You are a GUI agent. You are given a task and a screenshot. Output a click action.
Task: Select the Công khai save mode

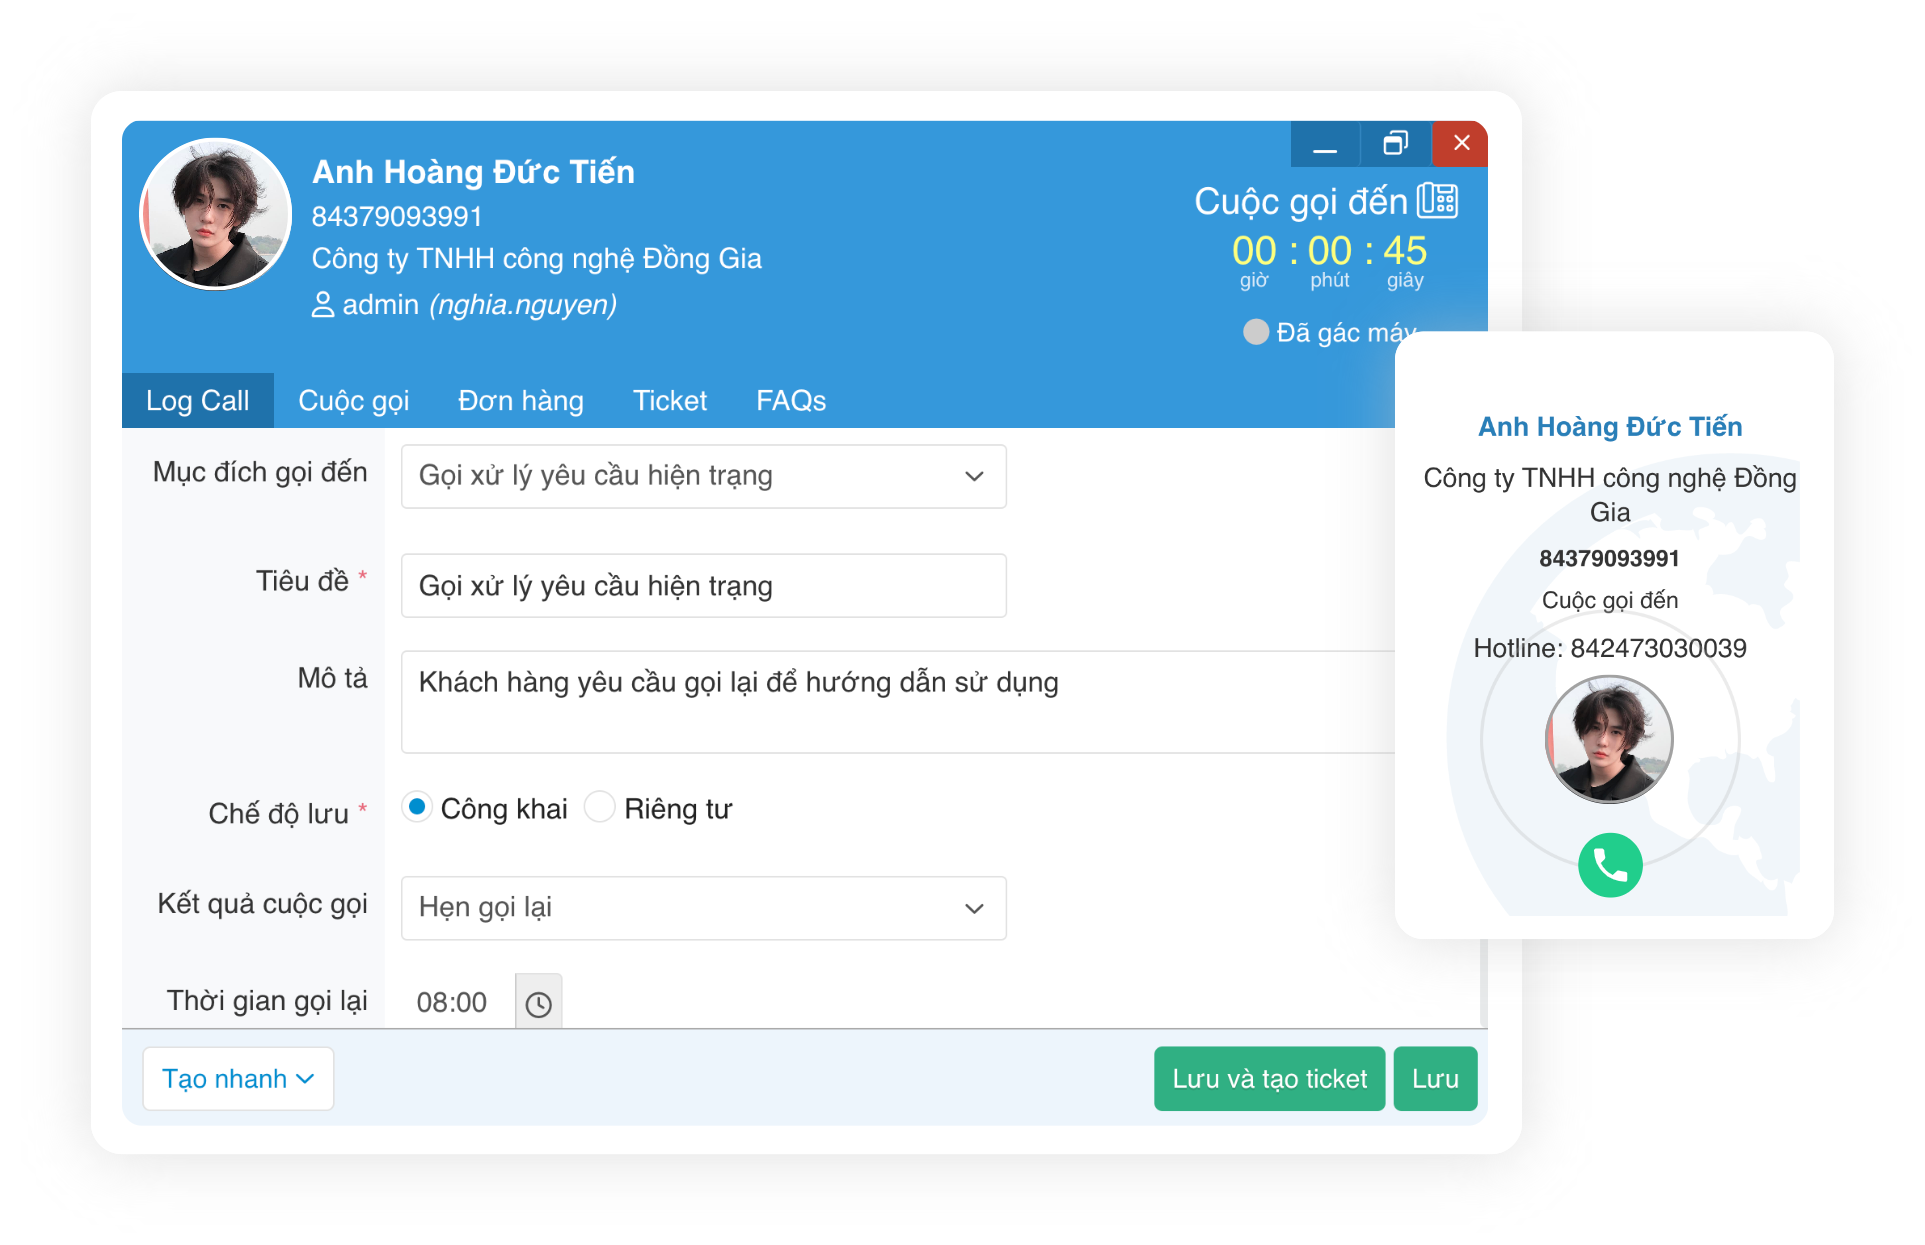pyautogui.click(x=417, y=807)
